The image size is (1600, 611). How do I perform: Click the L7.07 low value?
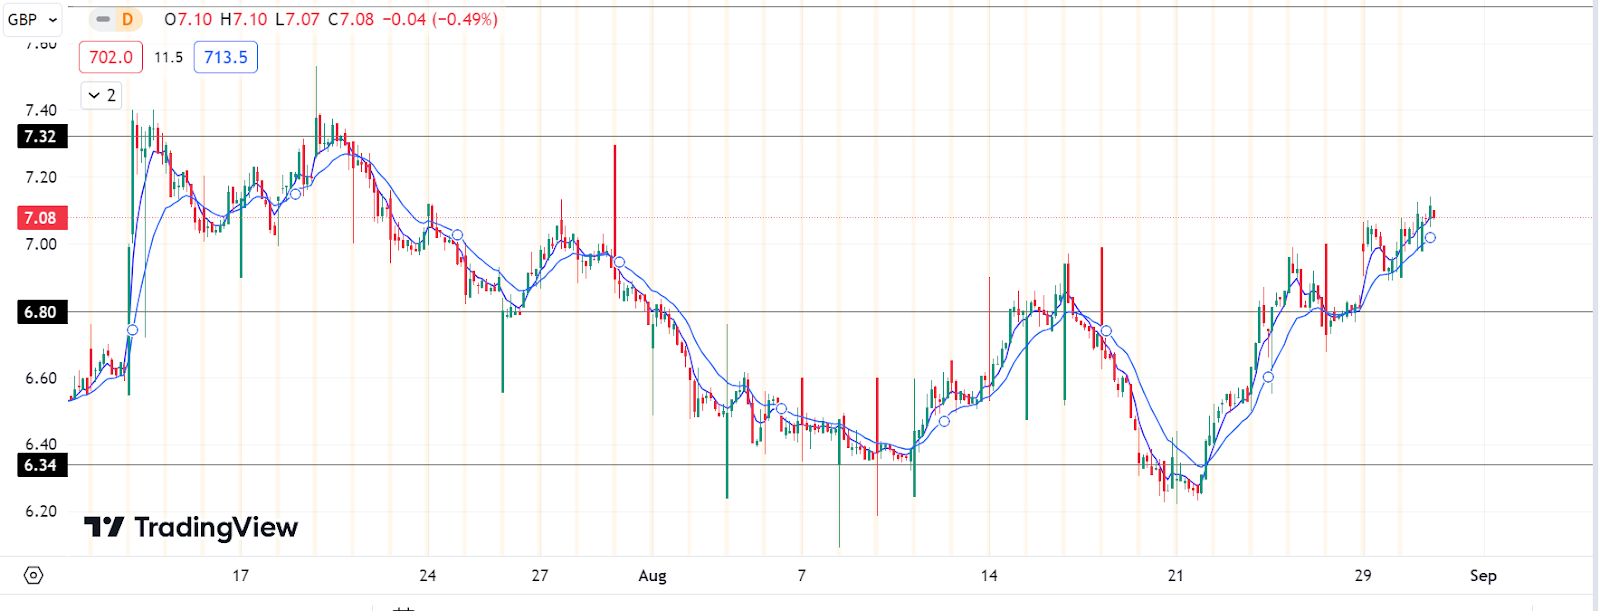298,19
